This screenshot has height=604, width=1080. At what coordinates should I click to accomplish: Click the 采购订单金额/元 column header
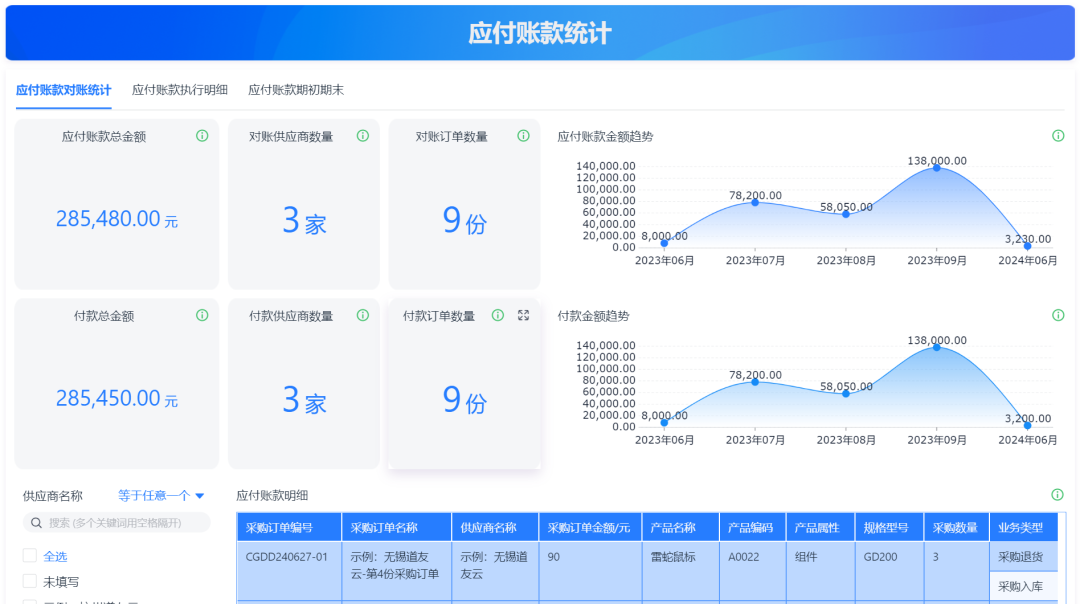click(590, 528)
